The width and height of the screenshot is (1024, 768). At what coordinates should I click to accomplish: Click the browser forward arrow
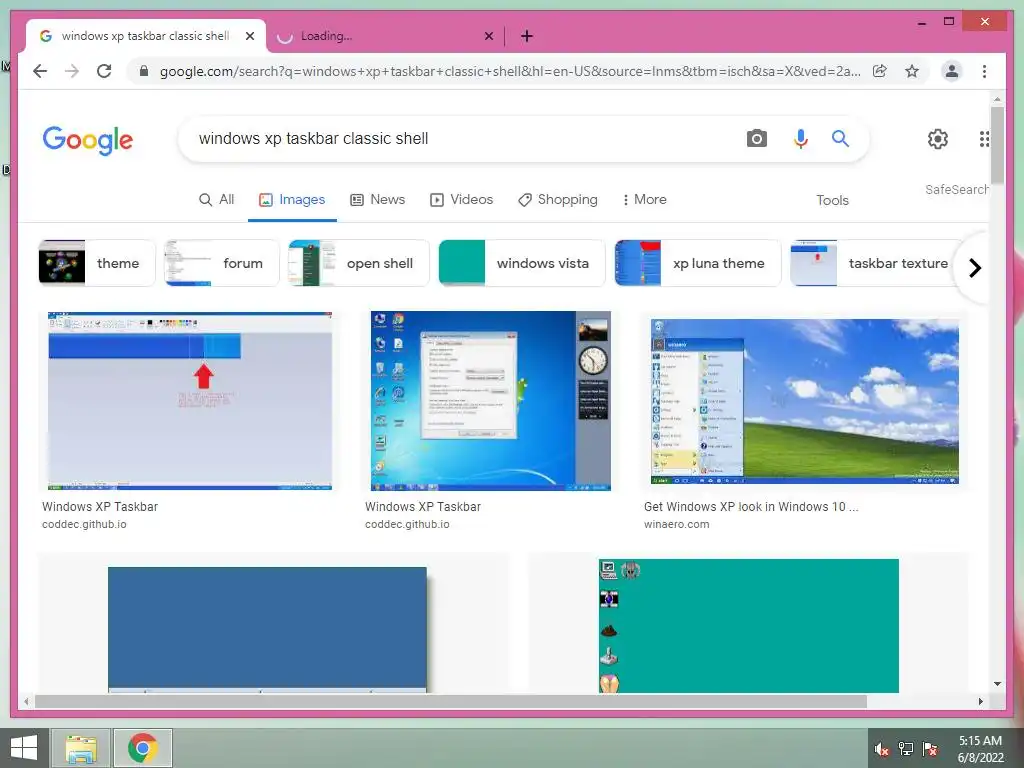[72, 71]
